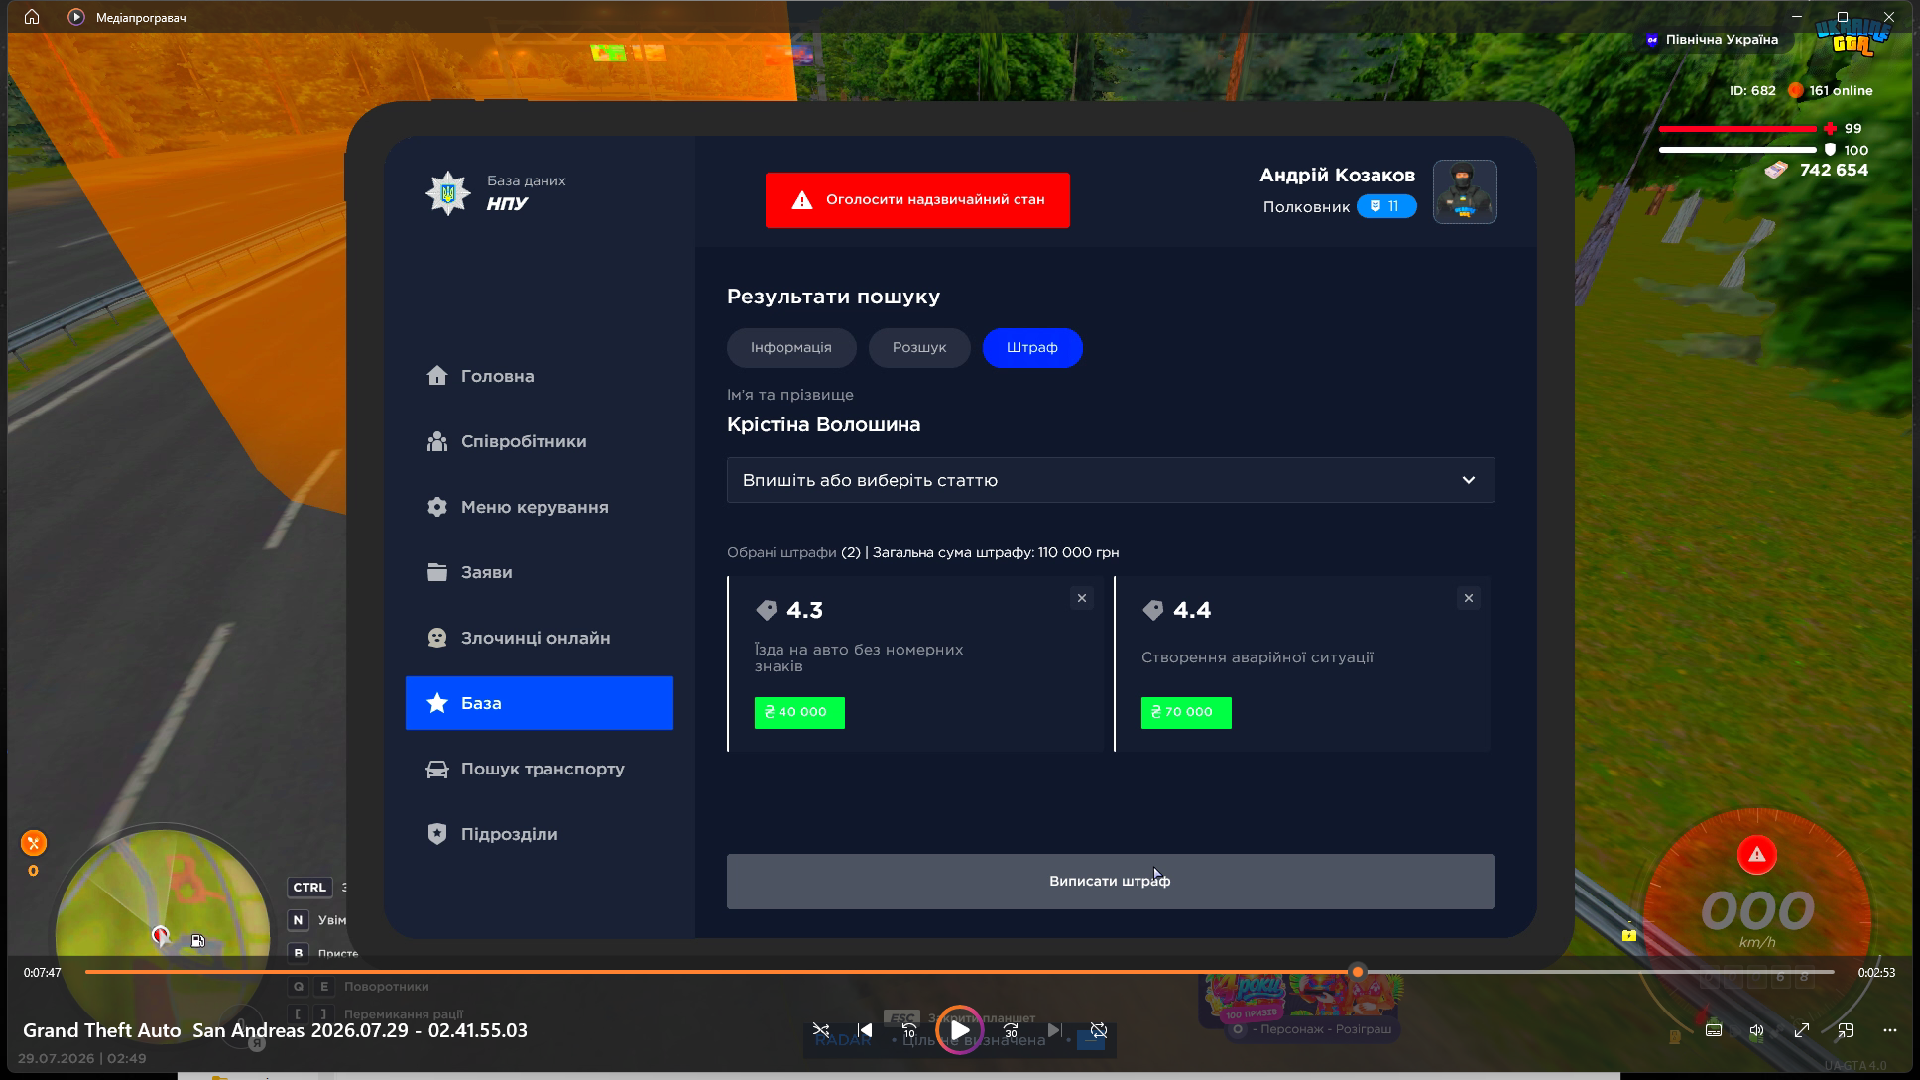The image size is (1920, 1080).
Task: Click Оголосити надзвичайний стан red button
Action: coord(917,200)
